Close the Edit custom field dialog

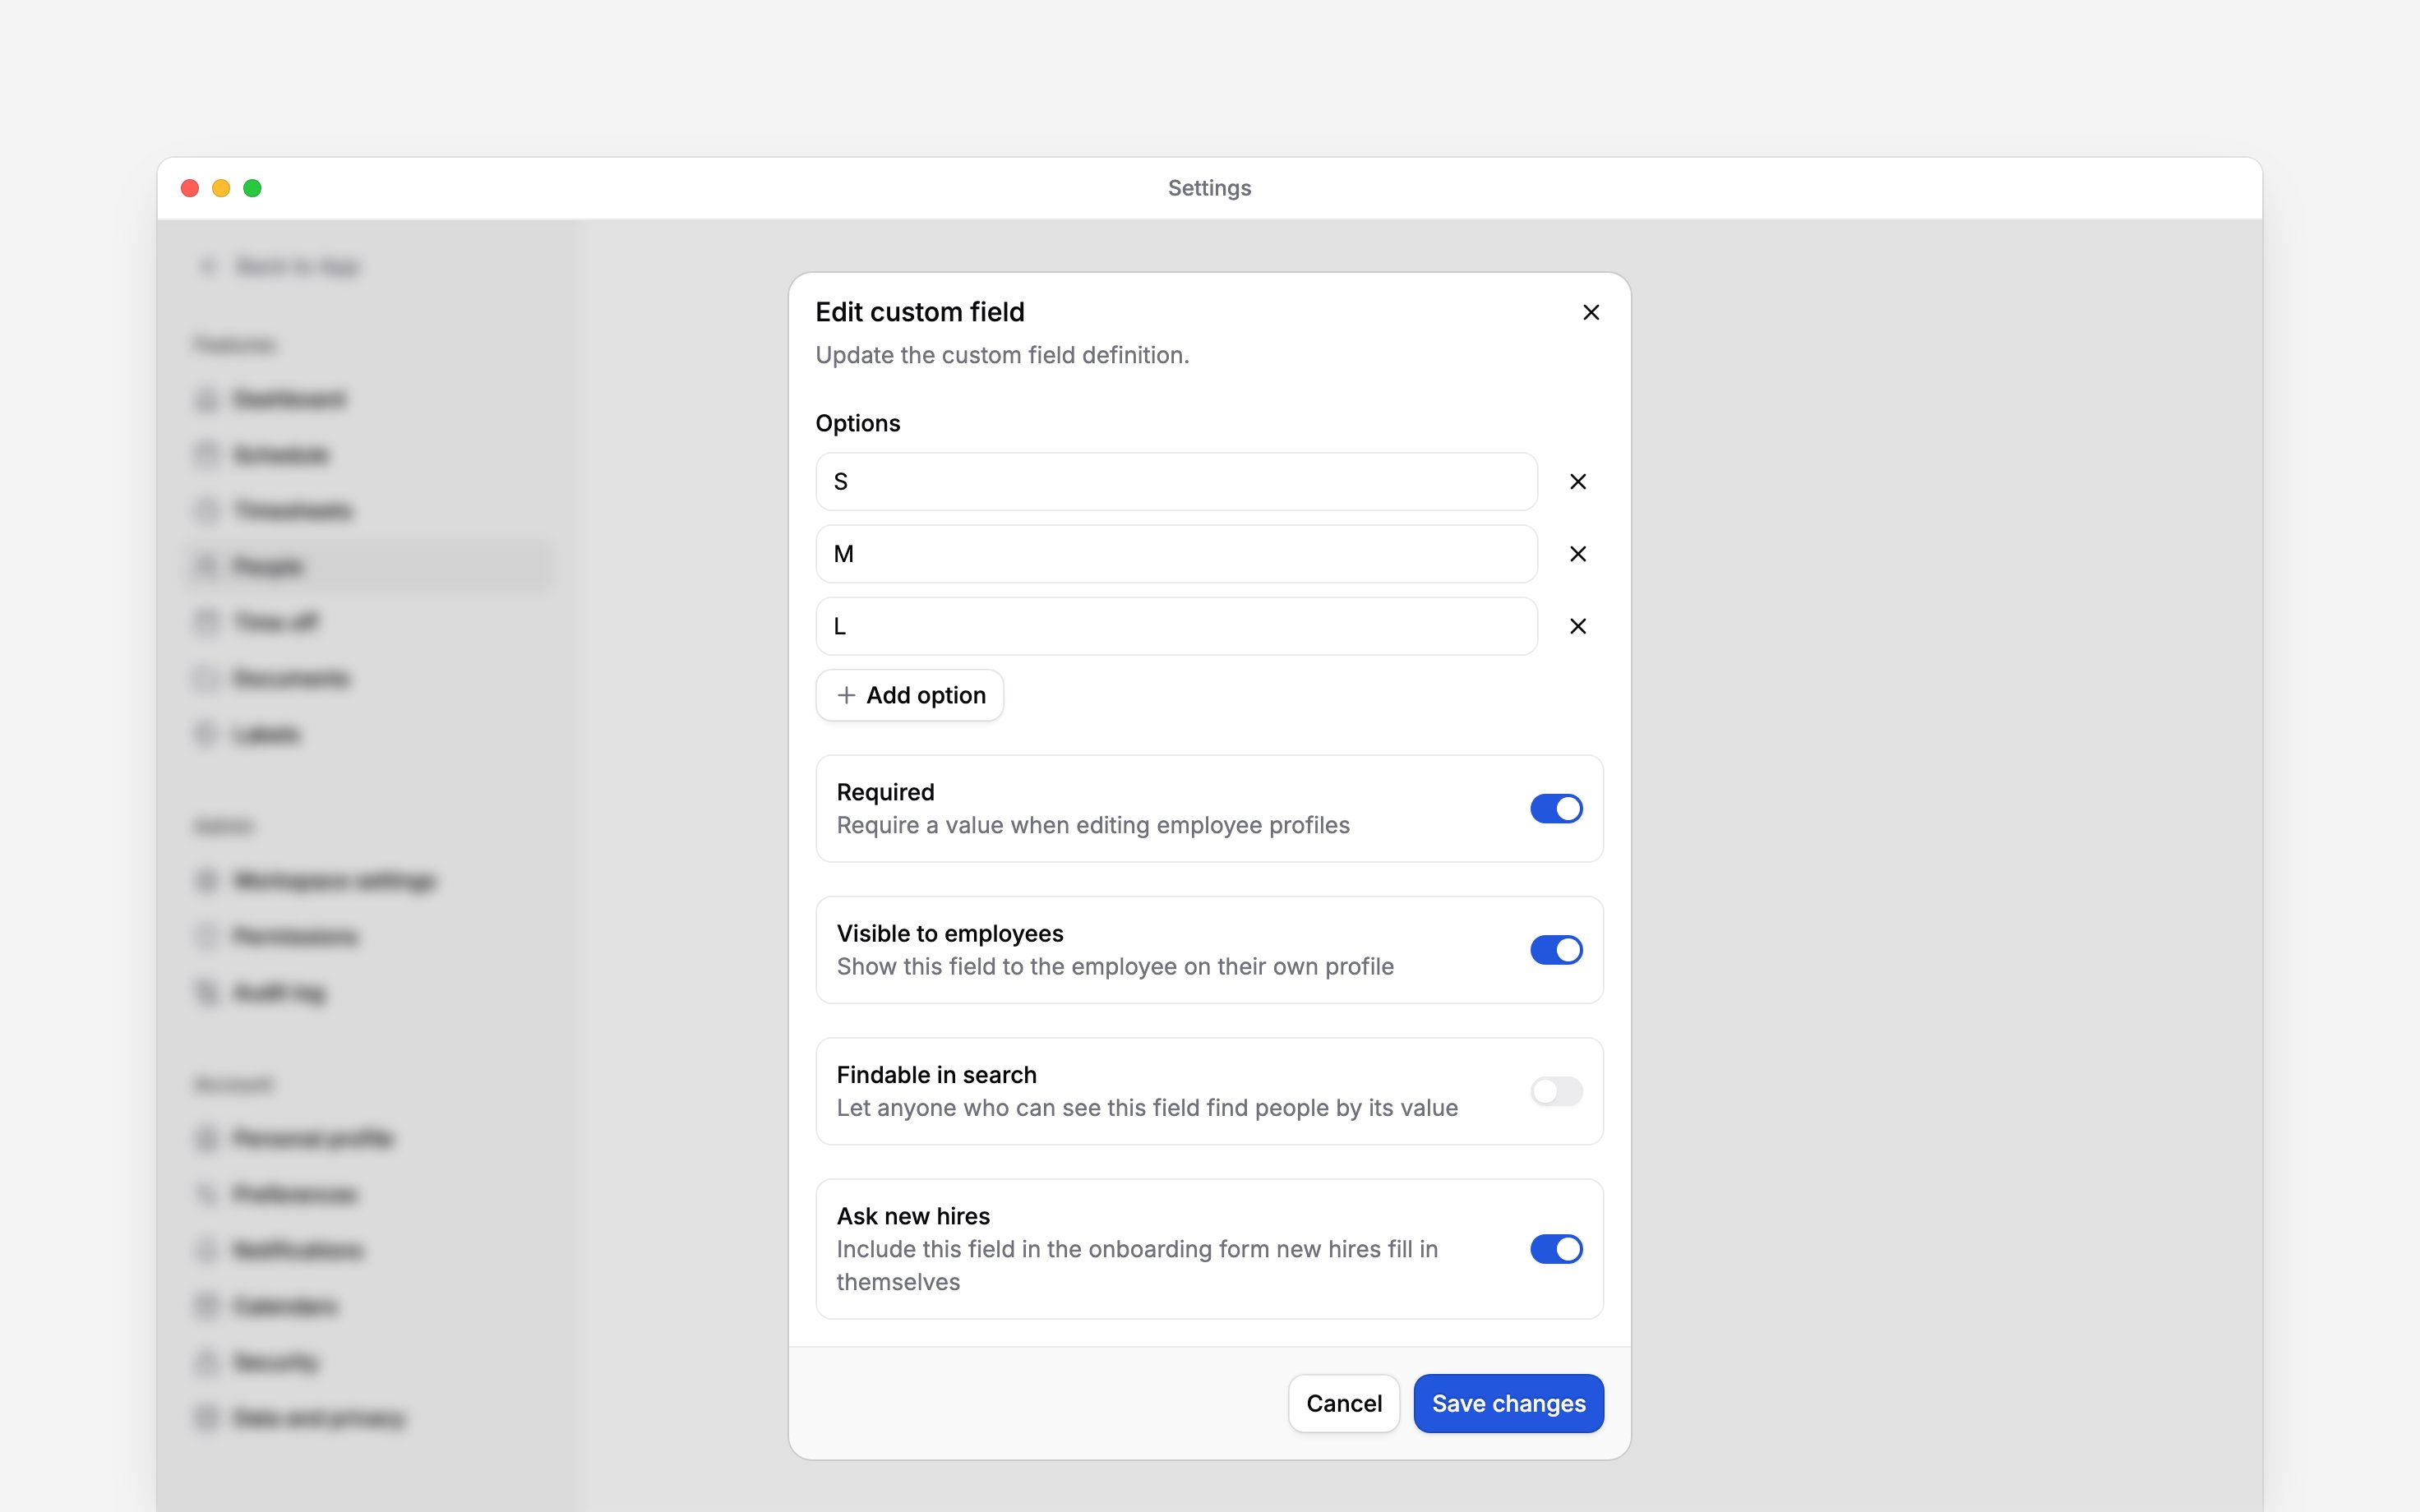1591,312
